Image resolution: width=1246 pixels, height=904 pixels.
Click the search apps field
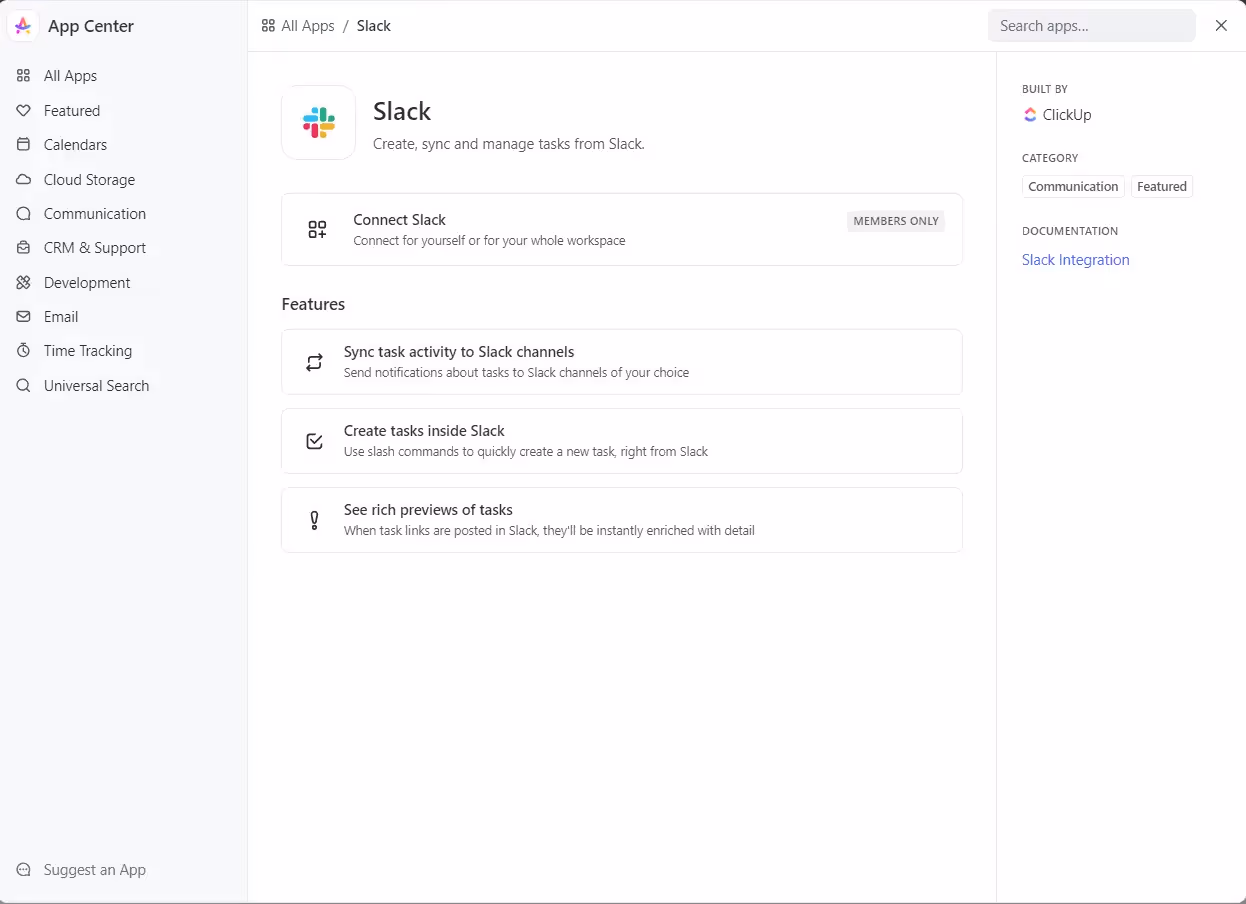pyautogui.click(x=1091, y=25)
